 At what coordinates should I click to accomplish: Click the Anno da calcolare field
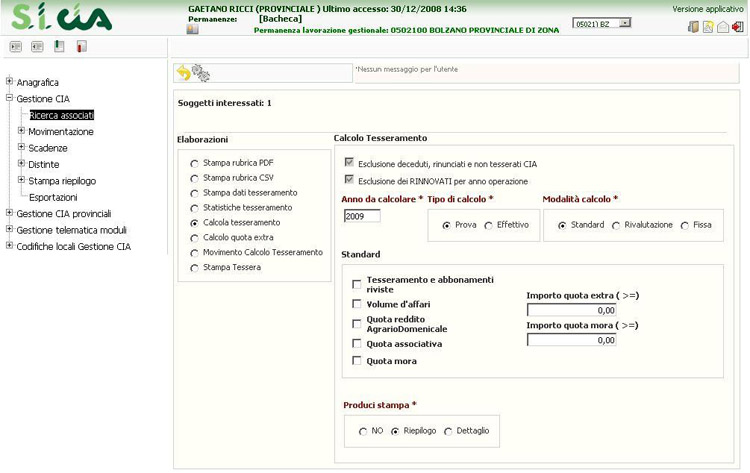362,216
